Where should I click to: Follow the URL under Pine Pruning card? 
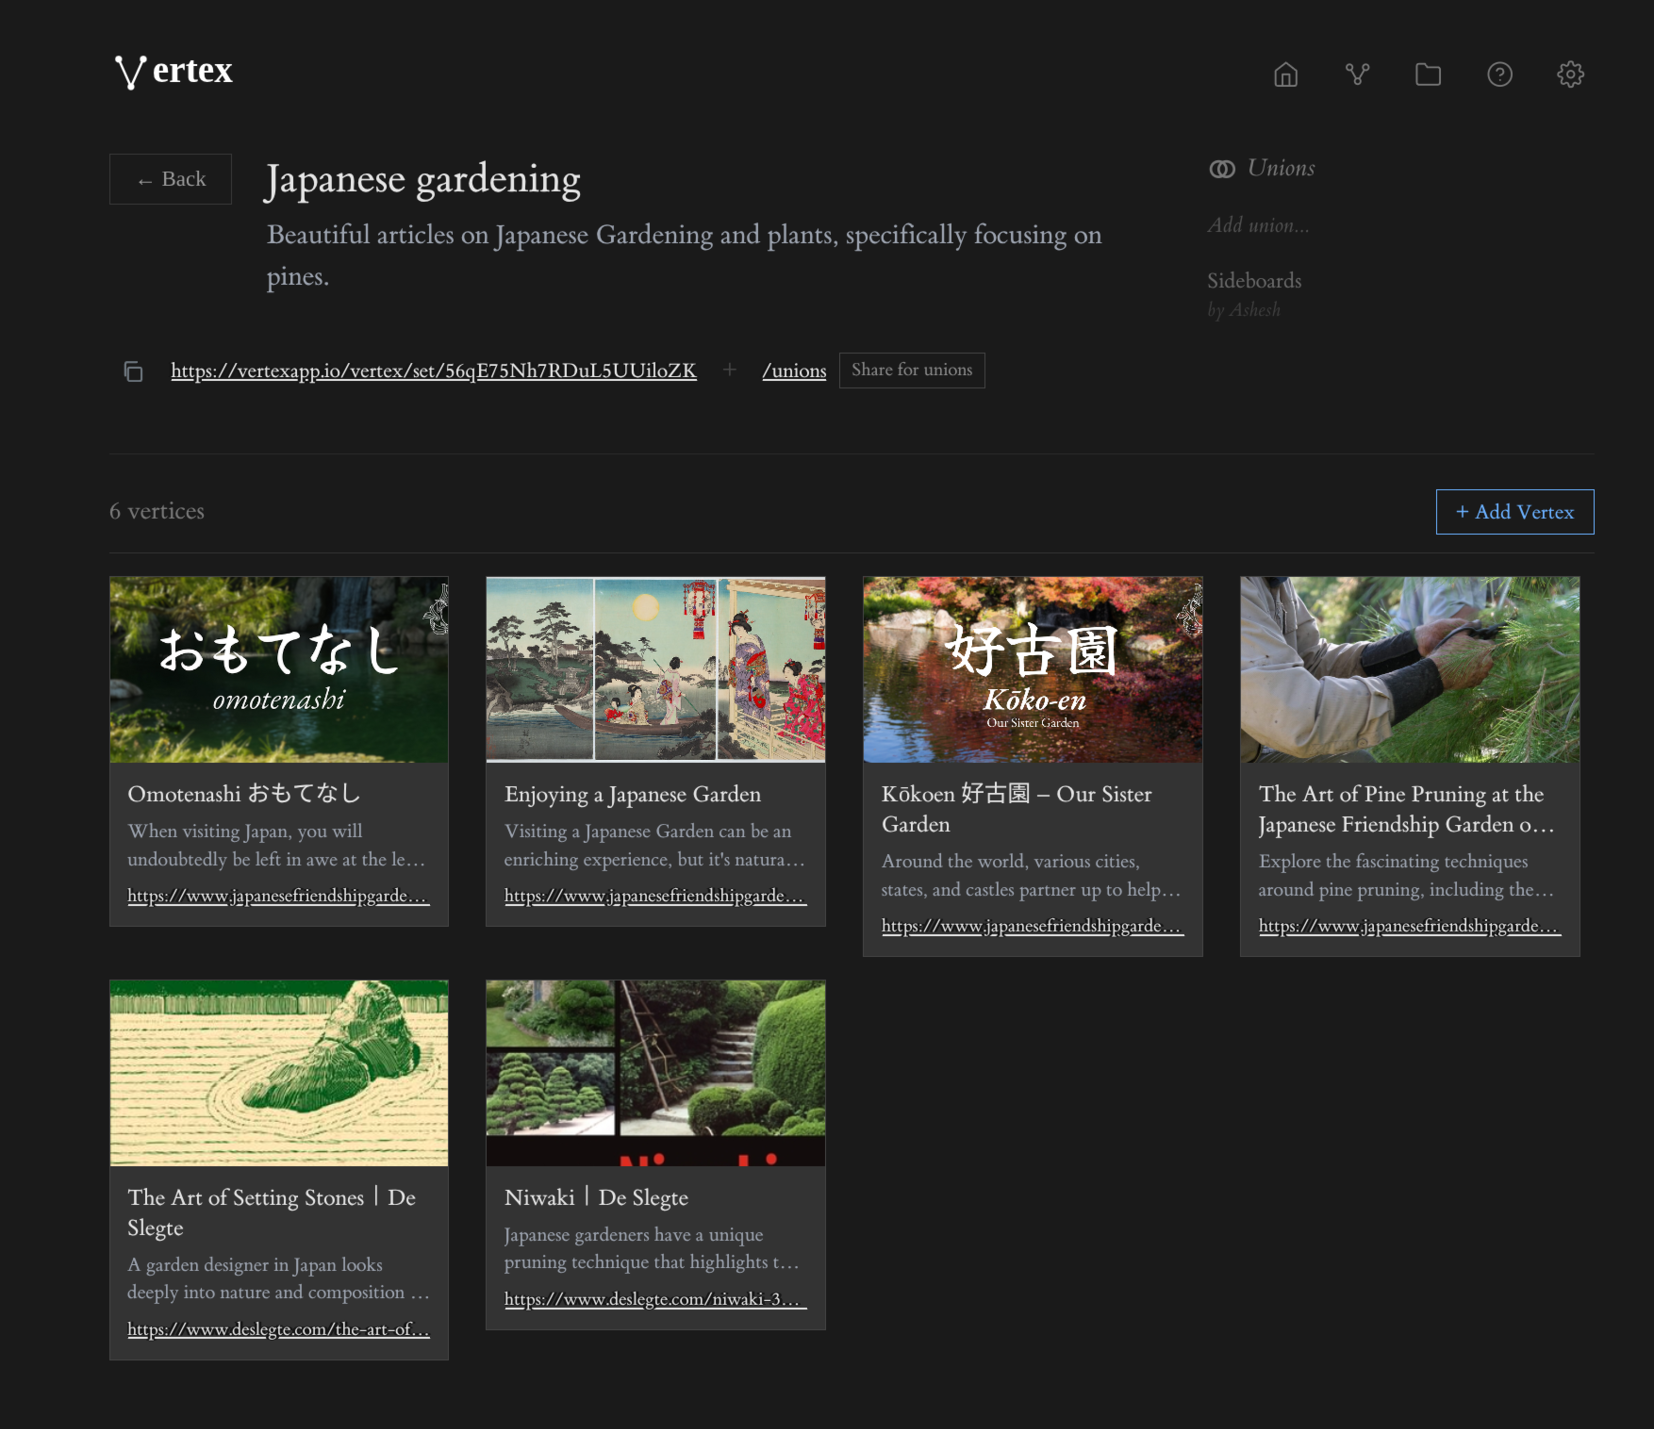point(1409,926)
